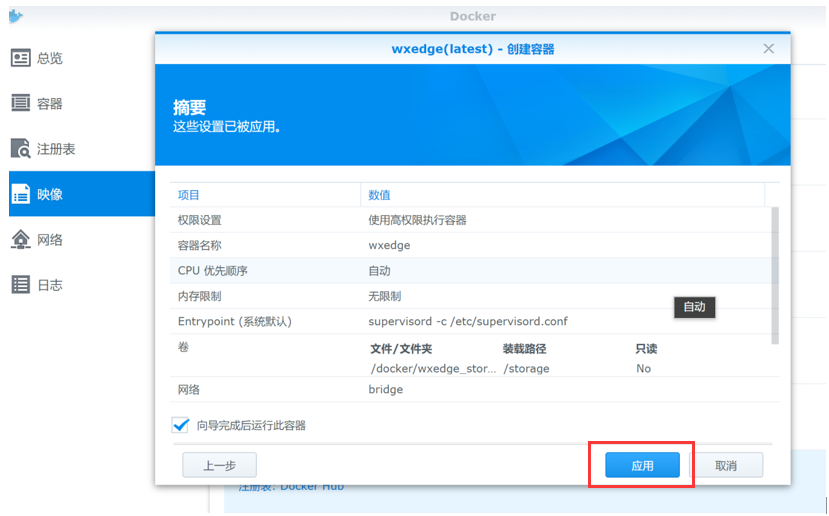
Task: Toggle run container after wizard checkbox
Action: (181, 425)
